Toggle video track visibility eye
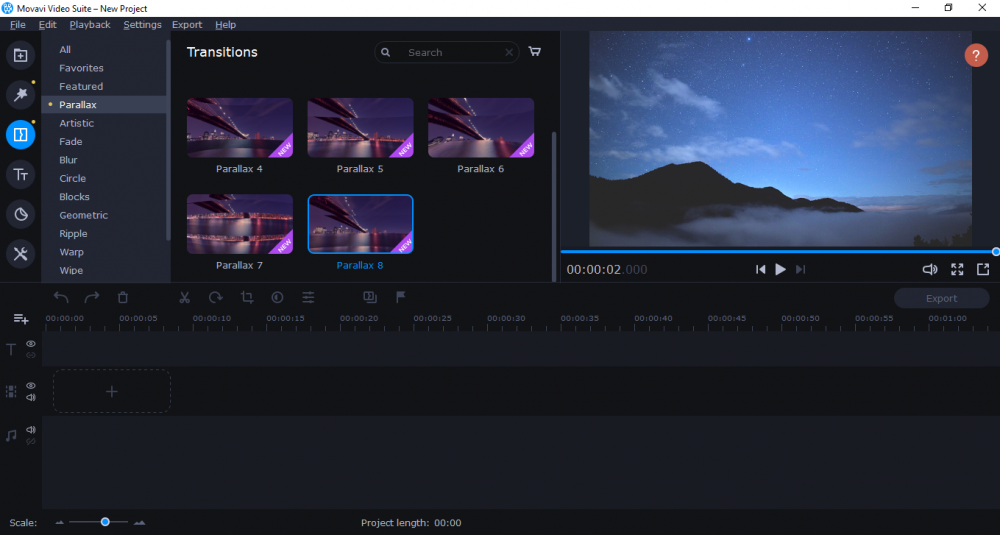 pyautogui.click(x=31, y=385)
